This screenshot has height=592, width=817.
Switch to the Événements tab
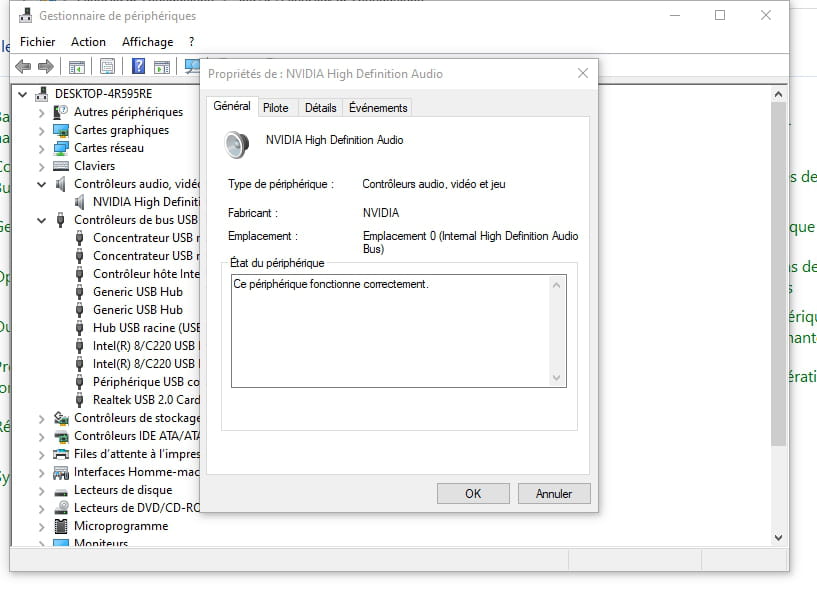coord(378,108)
